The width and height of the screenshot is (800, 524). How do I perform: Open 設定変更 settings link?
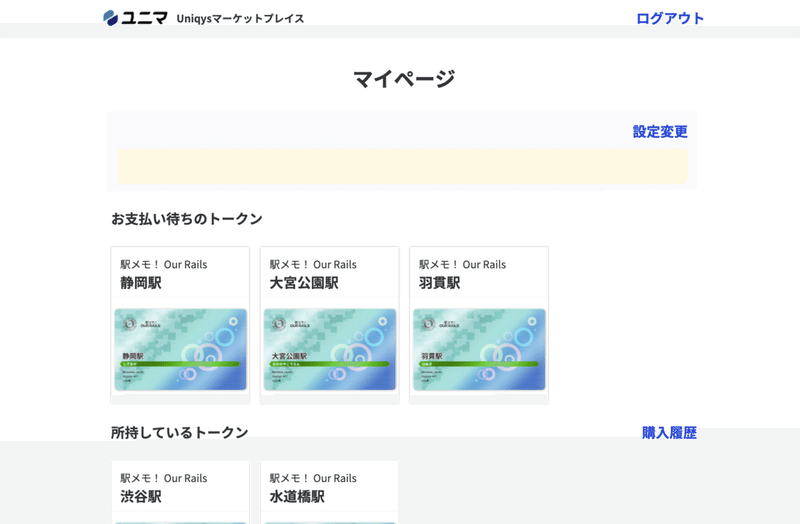click(x=660, y=132)
